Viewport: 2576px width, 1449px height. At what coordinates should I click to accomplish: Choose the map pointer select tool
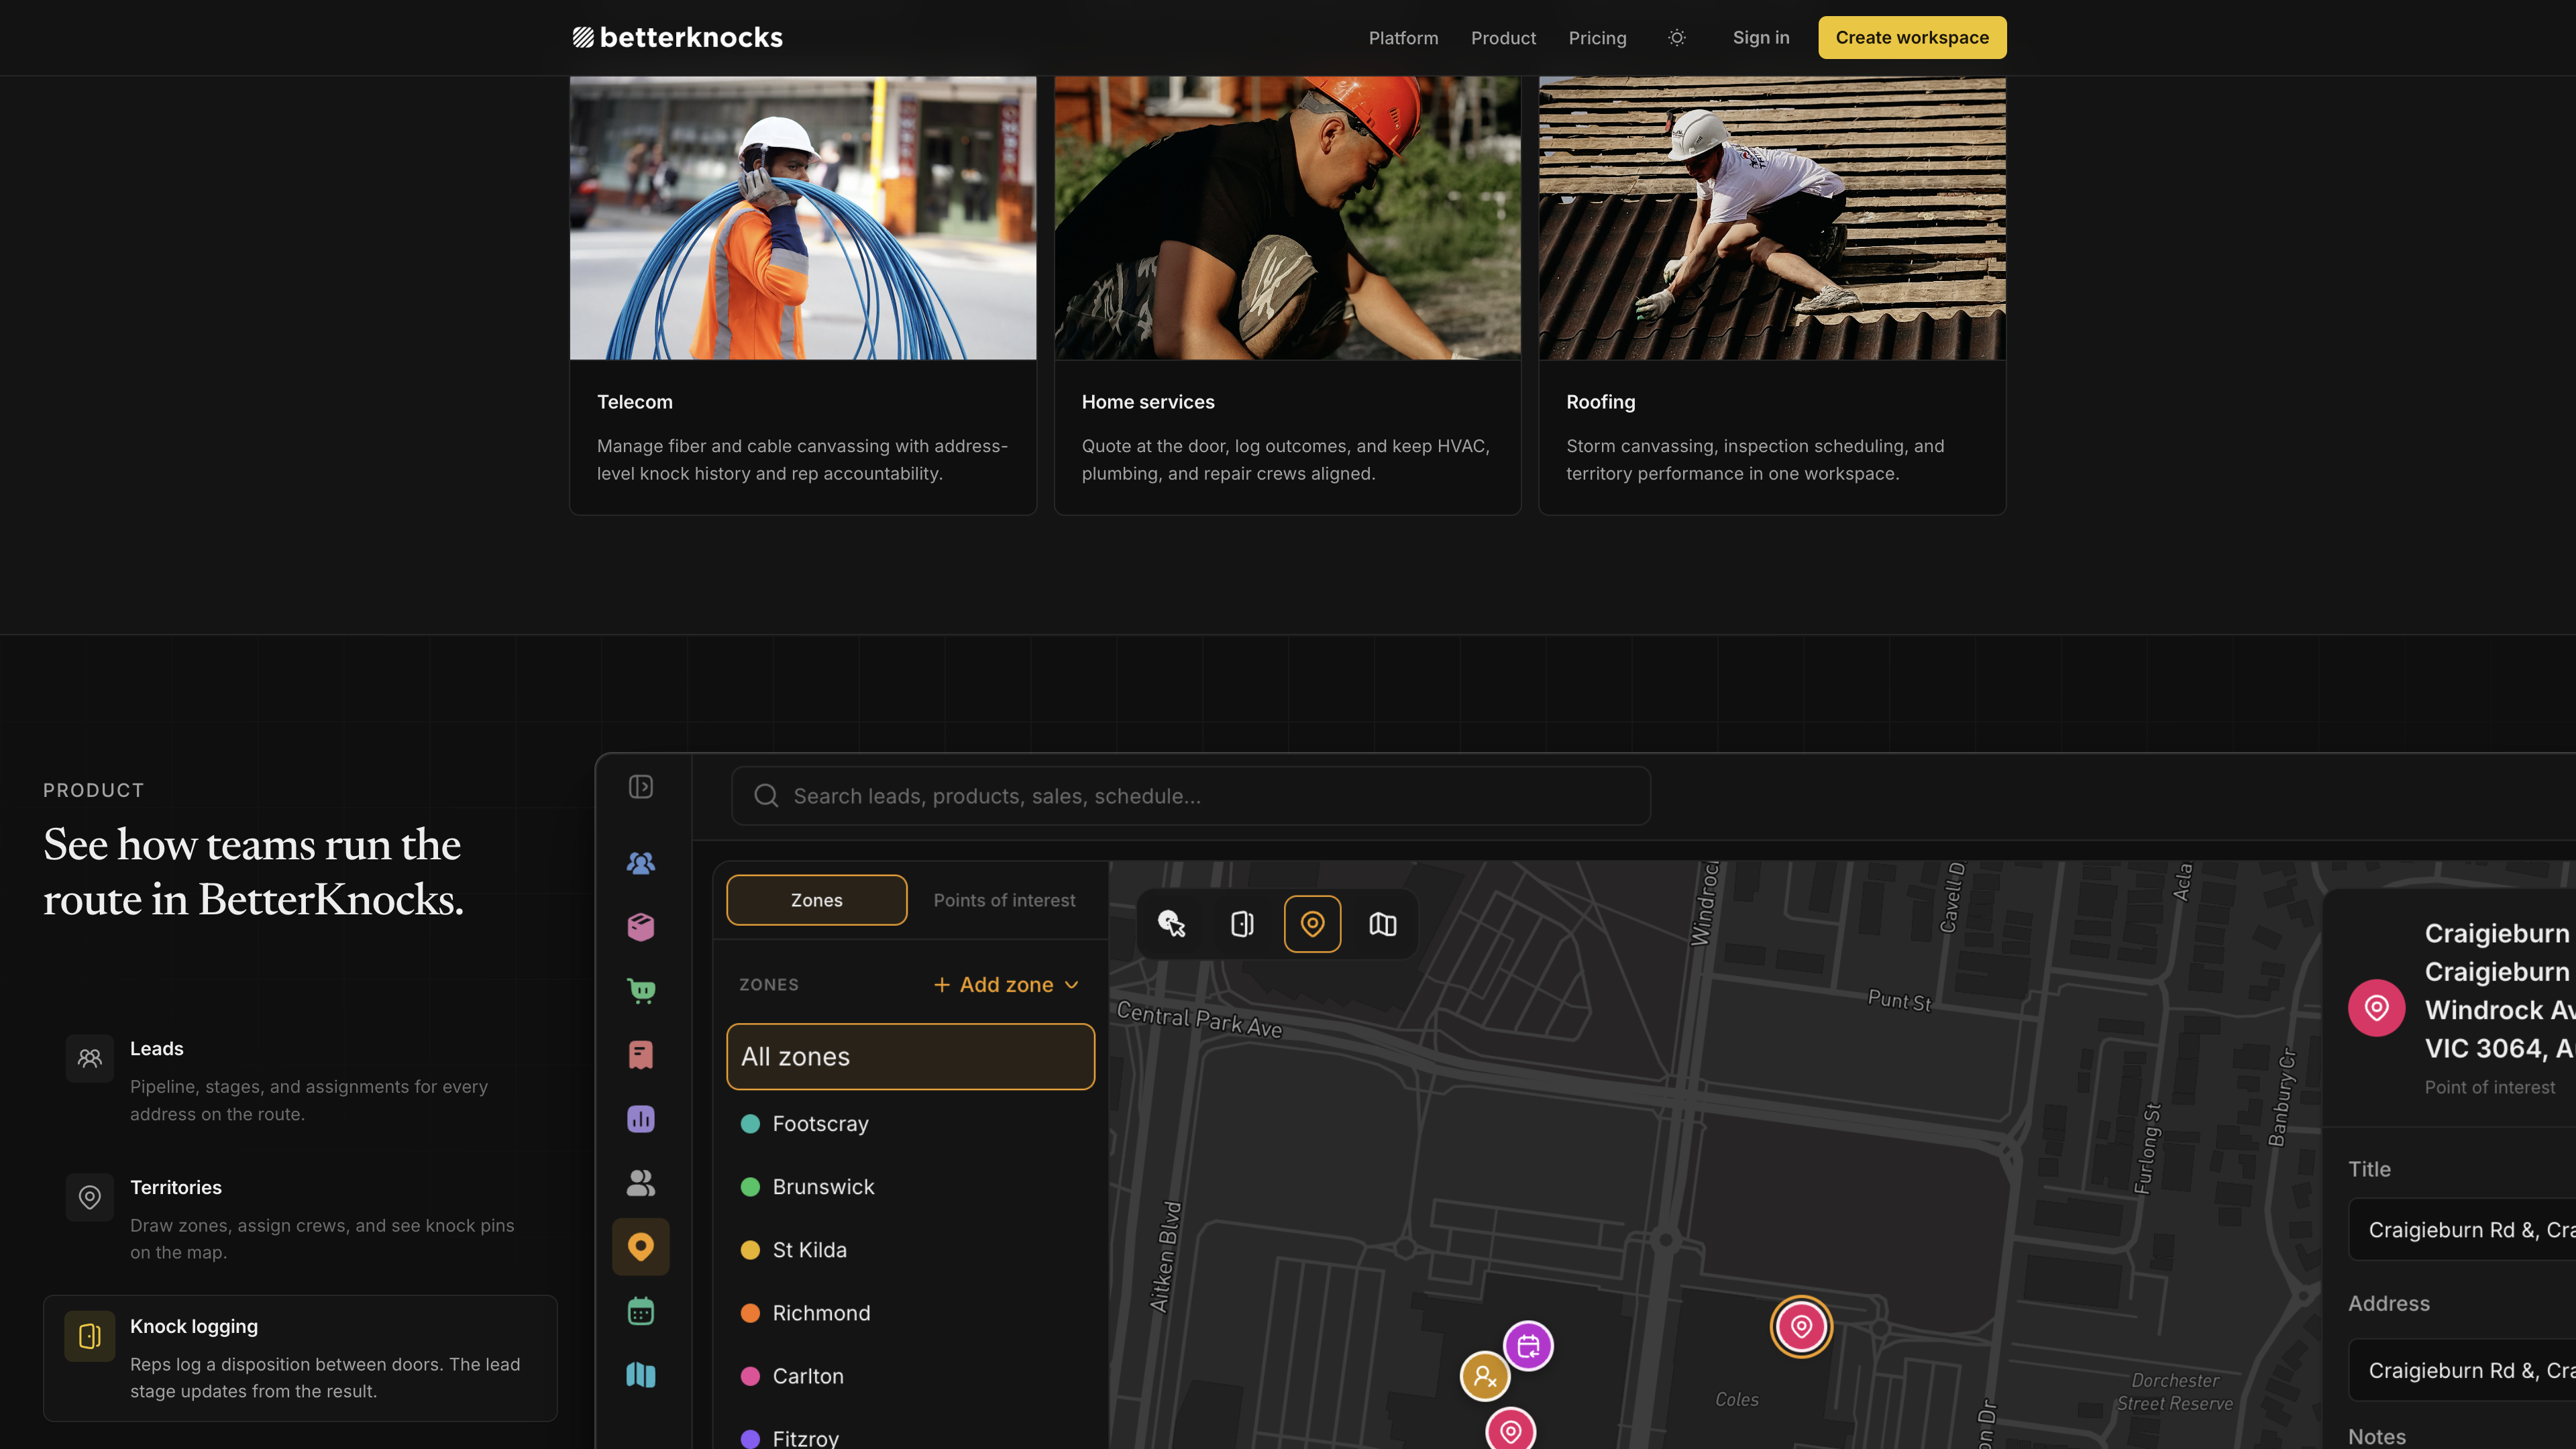pos(1172,924)
